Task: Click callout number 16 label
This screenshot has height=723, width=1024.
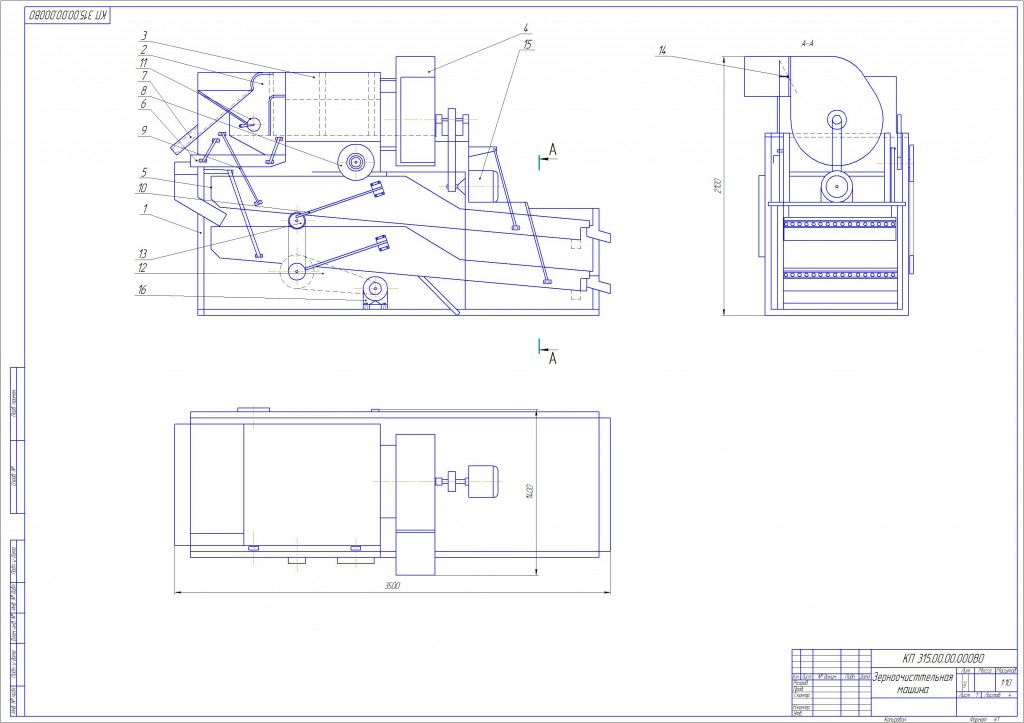Action: [x=142, y=289]
